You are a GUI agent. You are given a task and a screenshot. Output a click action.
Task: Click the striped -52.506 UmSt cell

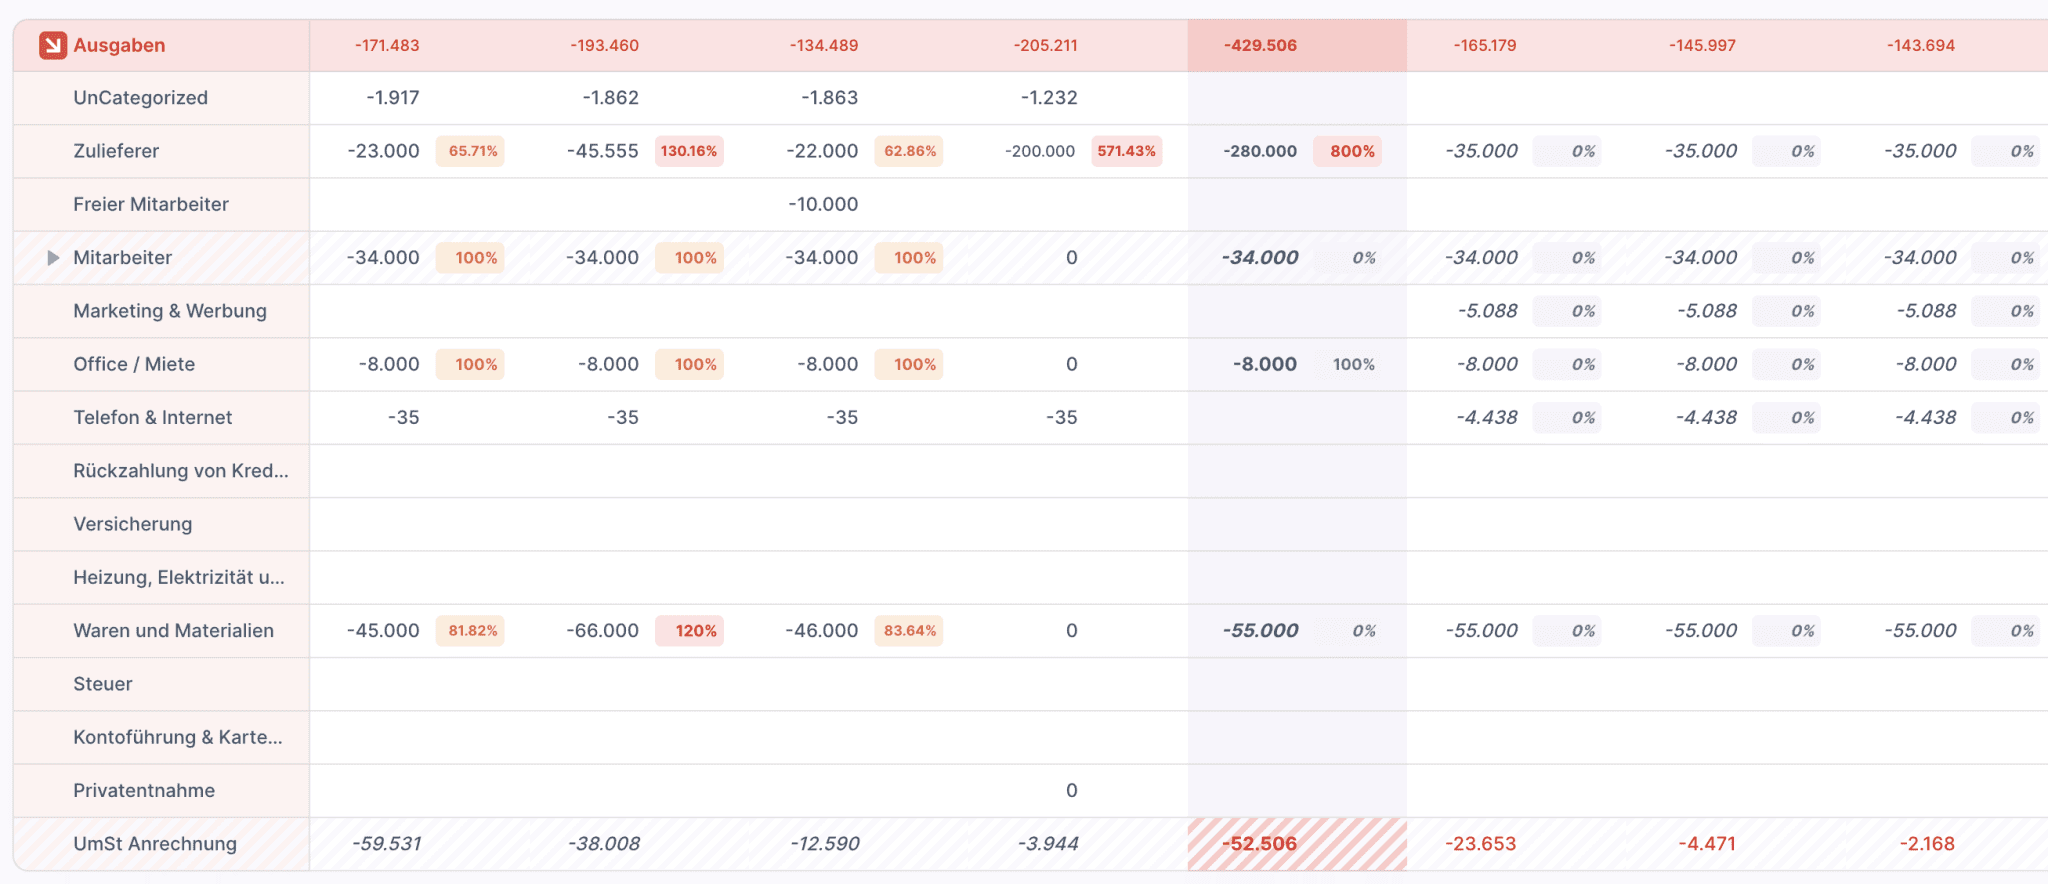(x=1259, y=844)
